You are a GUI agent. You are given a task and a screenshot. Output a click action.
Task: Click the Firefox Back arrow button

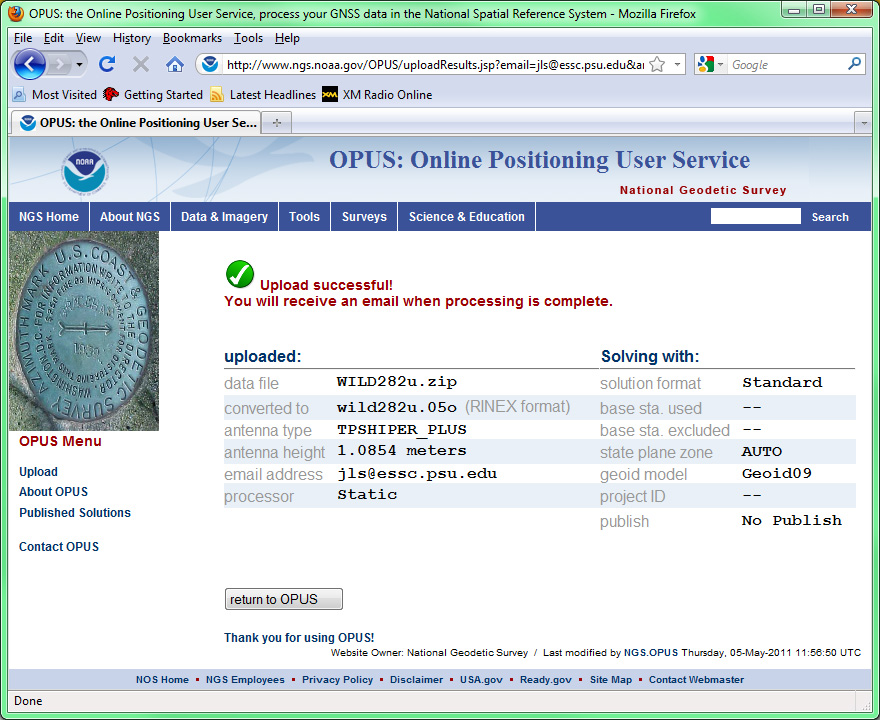[x=29, y=64]
